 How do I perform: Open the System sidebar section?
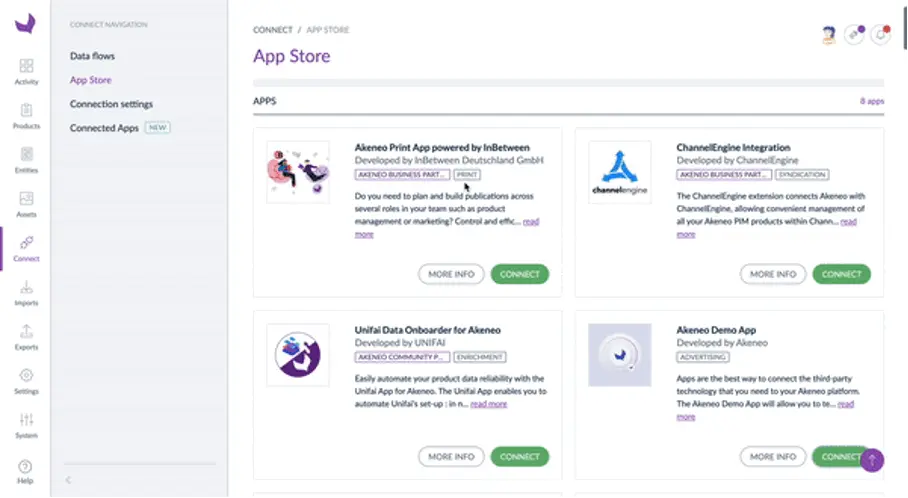tap(26, 424)
